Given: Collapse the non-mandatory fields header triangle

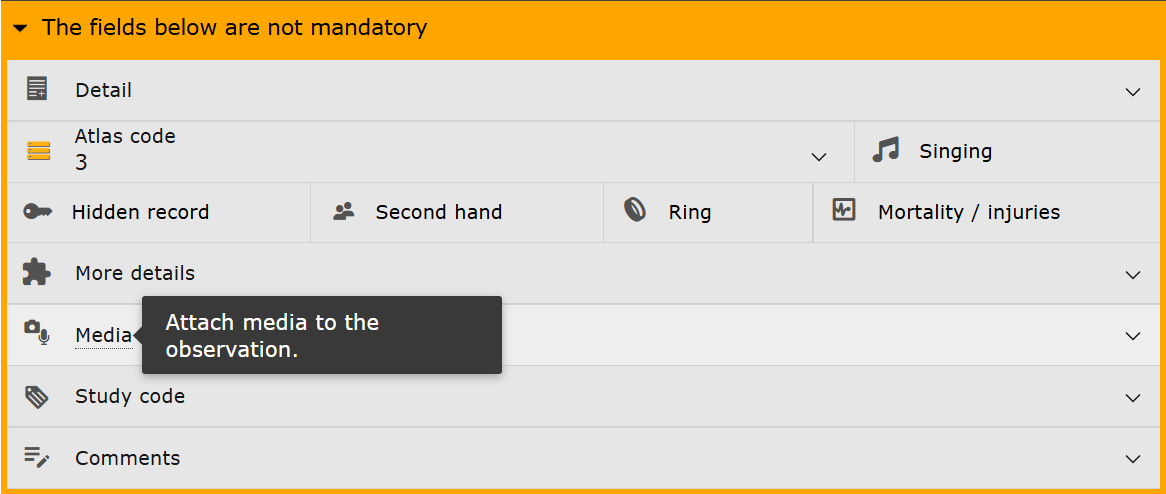Looking at the screenshot, I should pyautogui.click(x=20, y=29).
